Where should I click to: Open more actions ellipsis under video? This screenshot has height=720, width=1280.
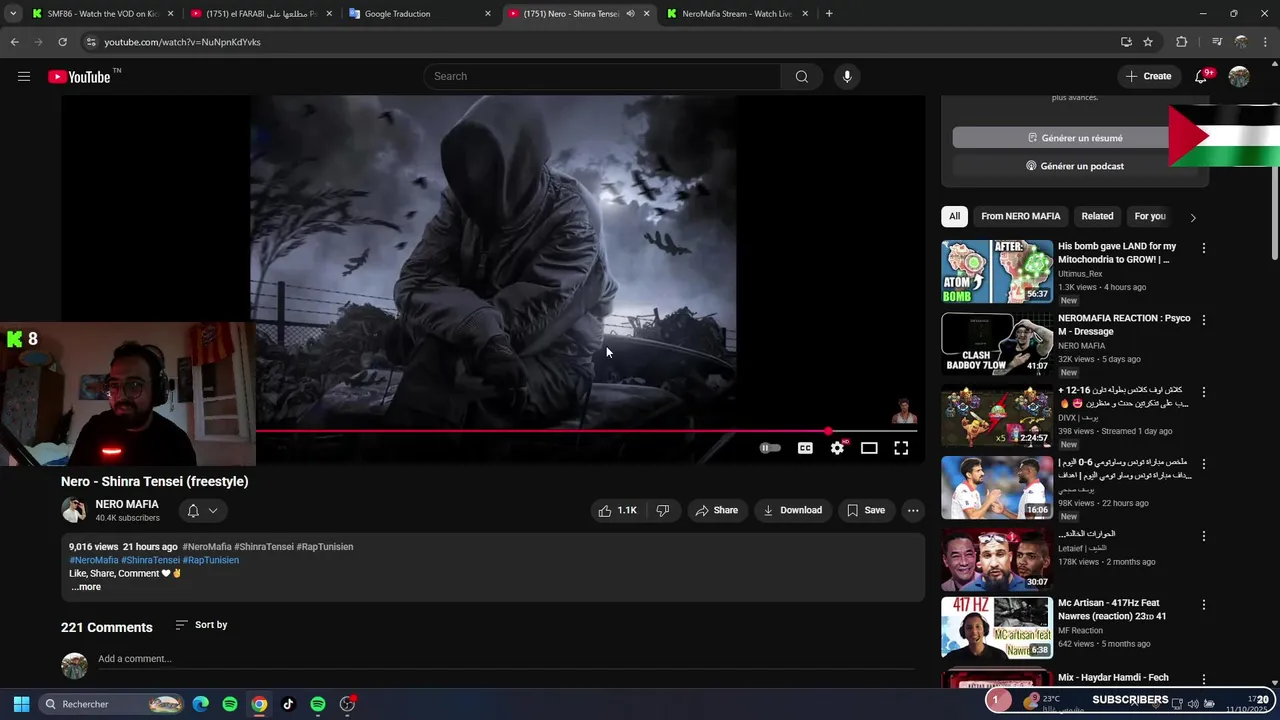(913, 510)
